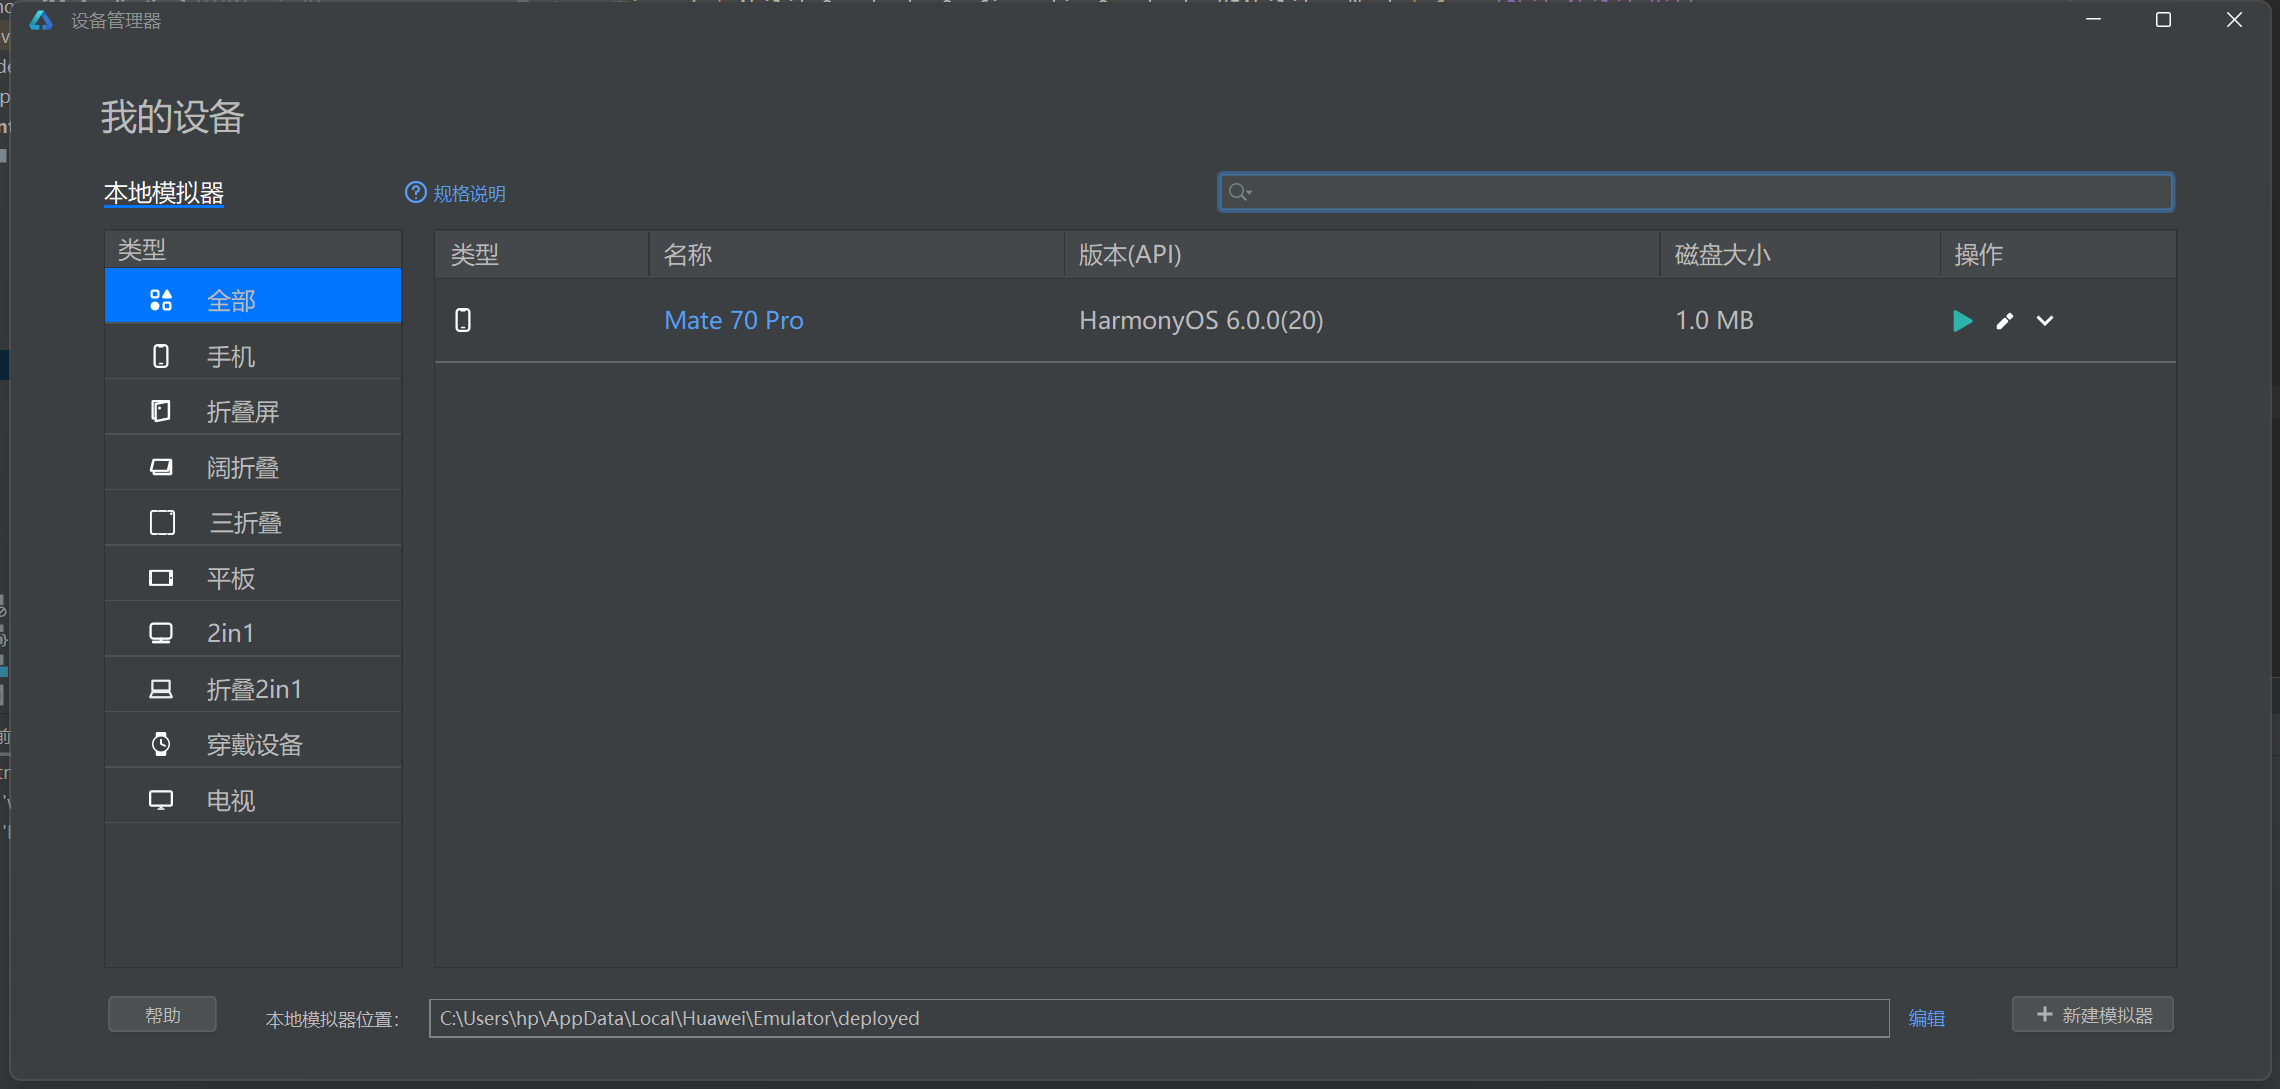Click the pencil edit icon for Mate 70 Pro

click(x=2004, y=321)
